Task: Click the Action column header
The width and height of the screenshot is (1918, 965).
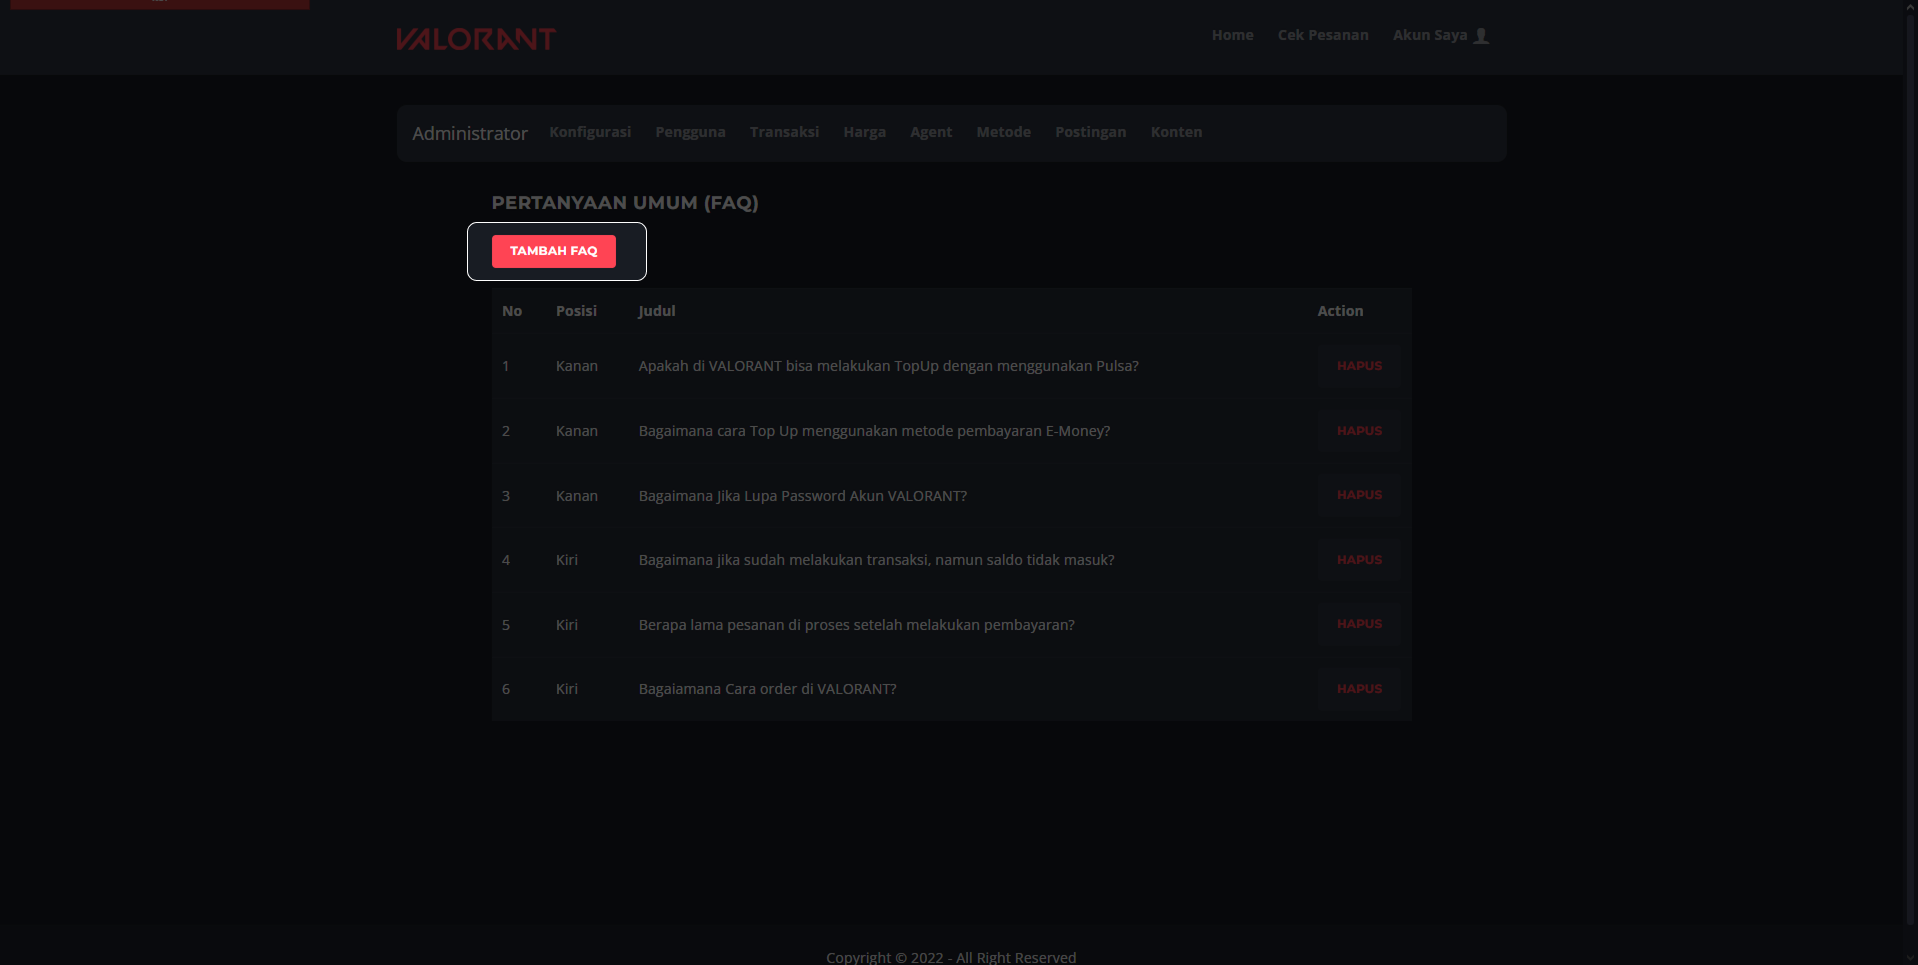Action: click(x=1340, y=311)
